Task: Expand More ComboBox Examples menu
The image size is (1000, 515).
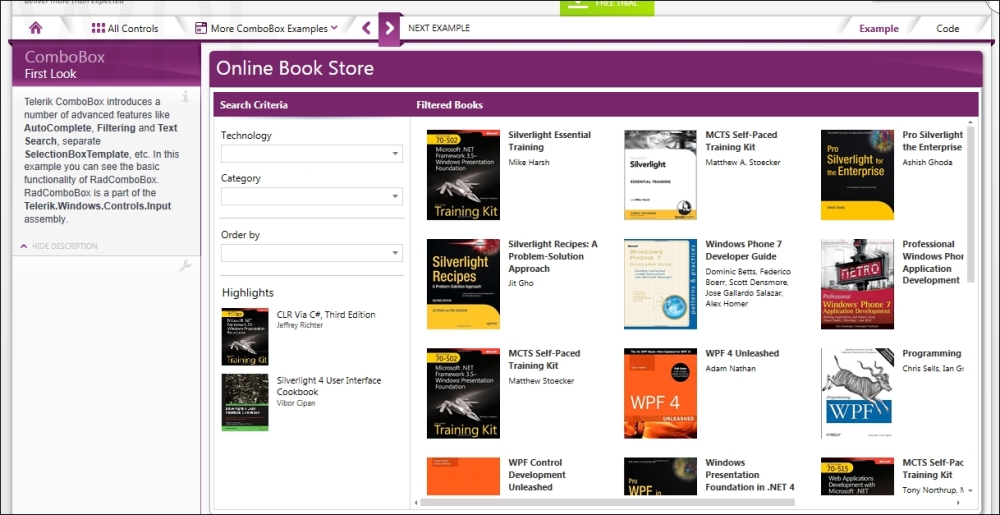Action: (267, 28)
